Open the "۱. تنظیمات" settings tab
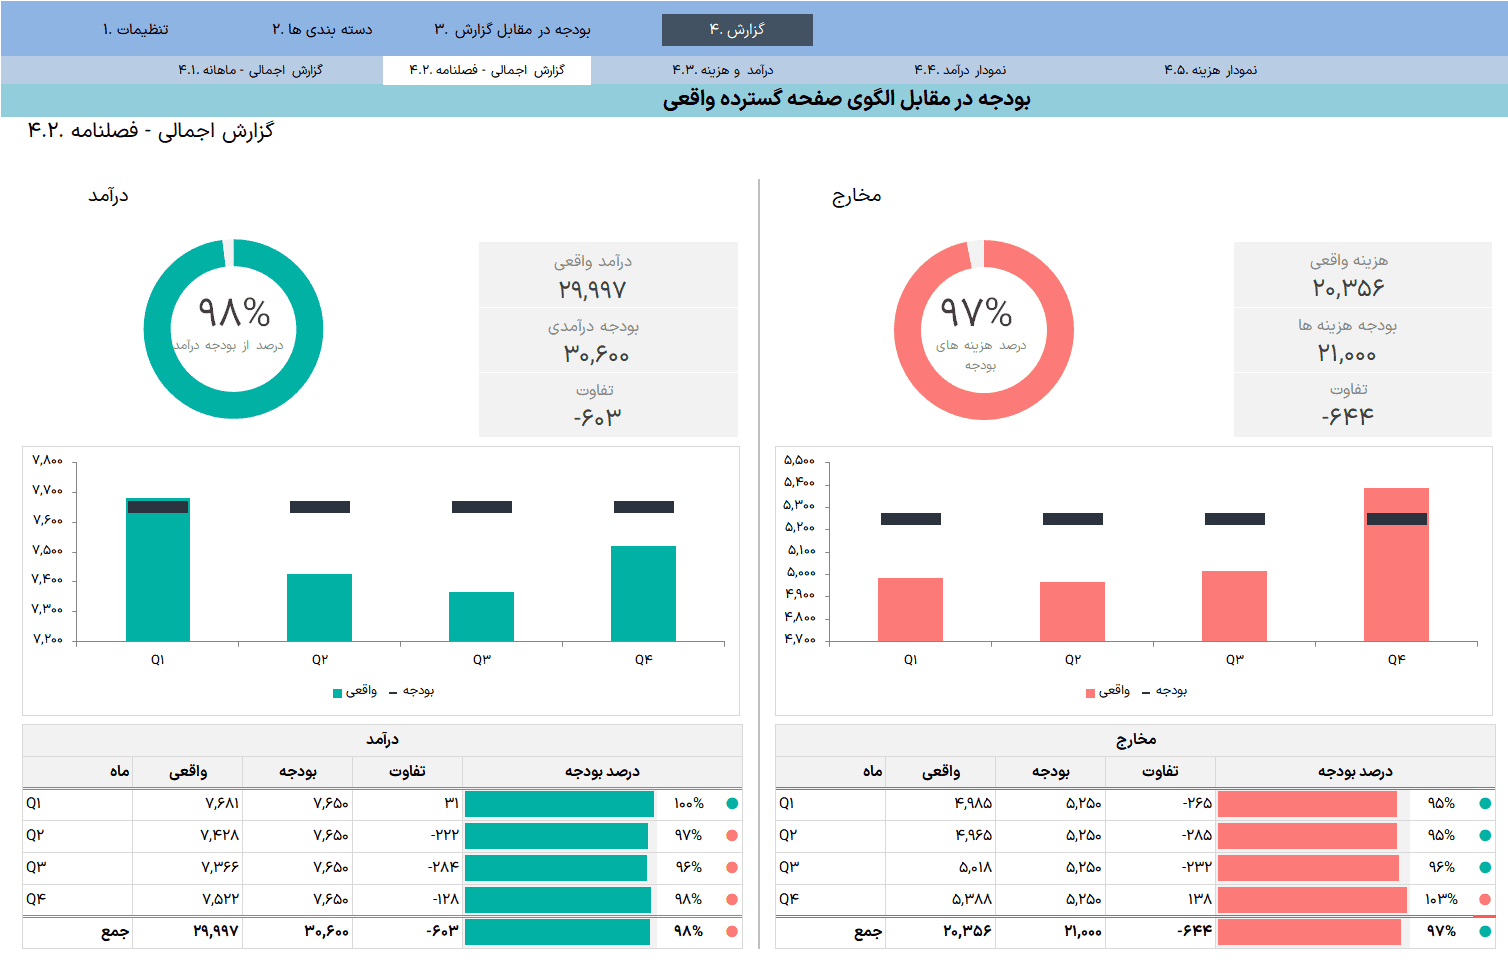This screenshot has height=960, width=1508. [135, 30]
